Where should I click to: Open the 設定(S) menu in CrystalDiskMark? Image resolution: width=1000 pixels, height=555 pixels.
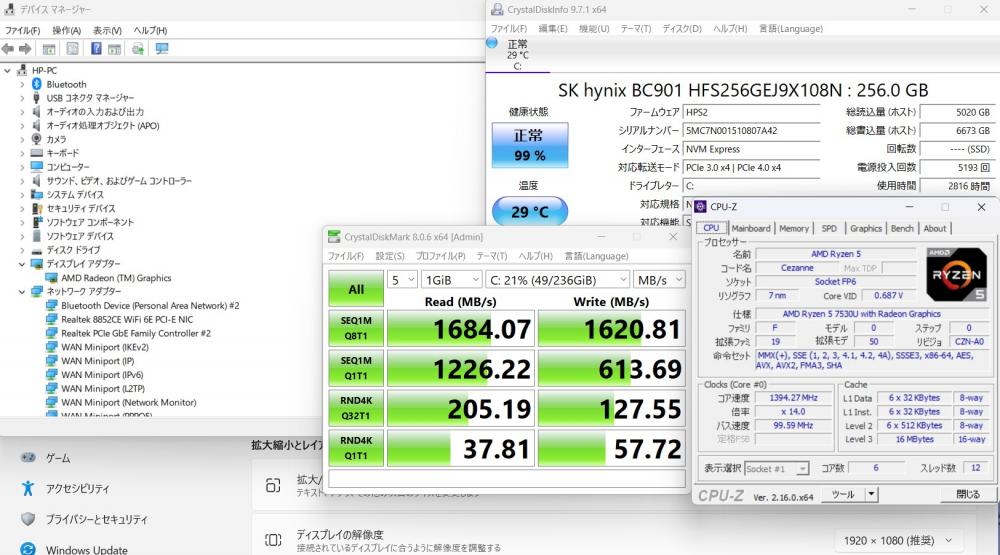pos(389,256)
